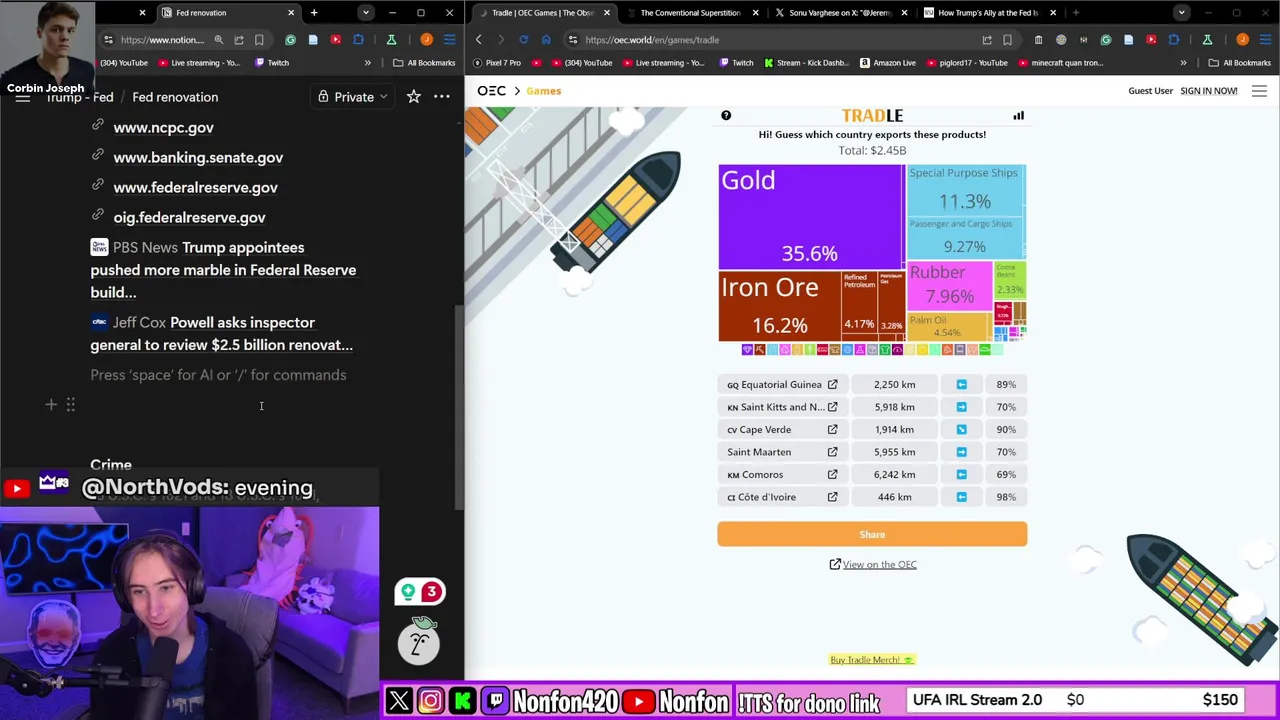Click the Instagram icon in stream overlay
This screenshot has height=720, width=1280.
[430, 701]
